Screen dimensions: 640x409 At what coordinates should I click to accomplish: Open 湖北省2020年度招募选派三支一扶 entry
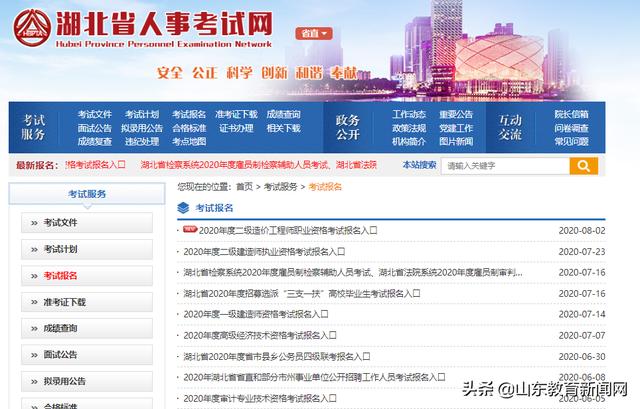click(302, 293)
